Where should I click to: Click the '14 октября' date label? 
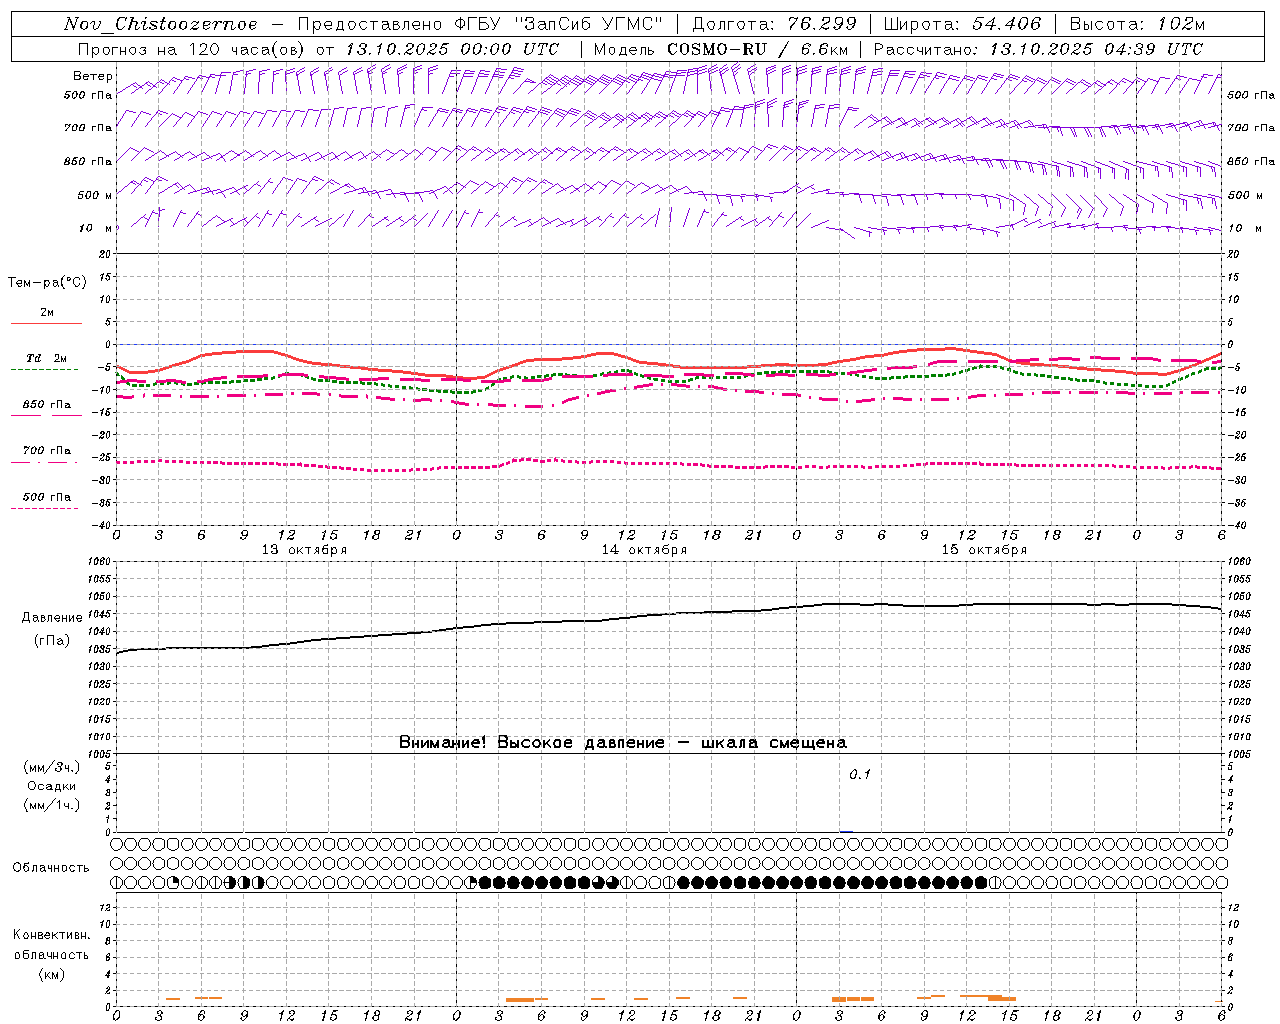[644, 550]
